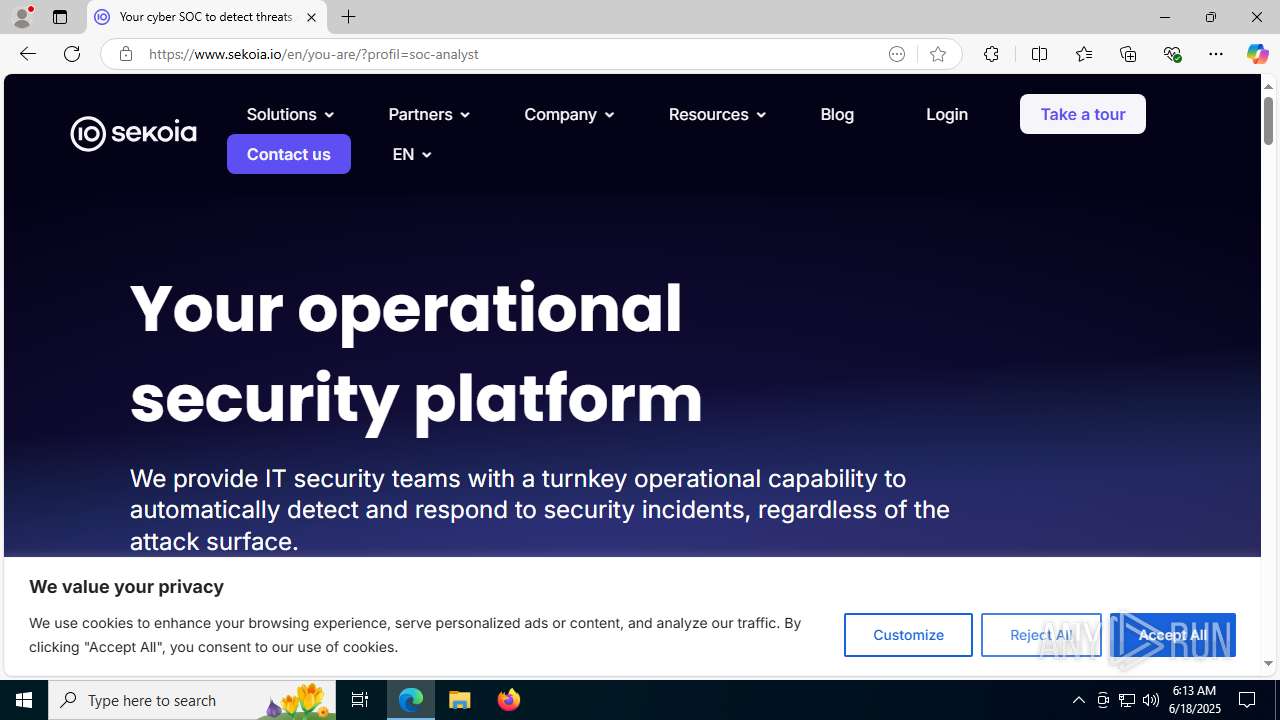Expand the Company menu
This screenshot has width=1280, height=720.
[569, 114]
